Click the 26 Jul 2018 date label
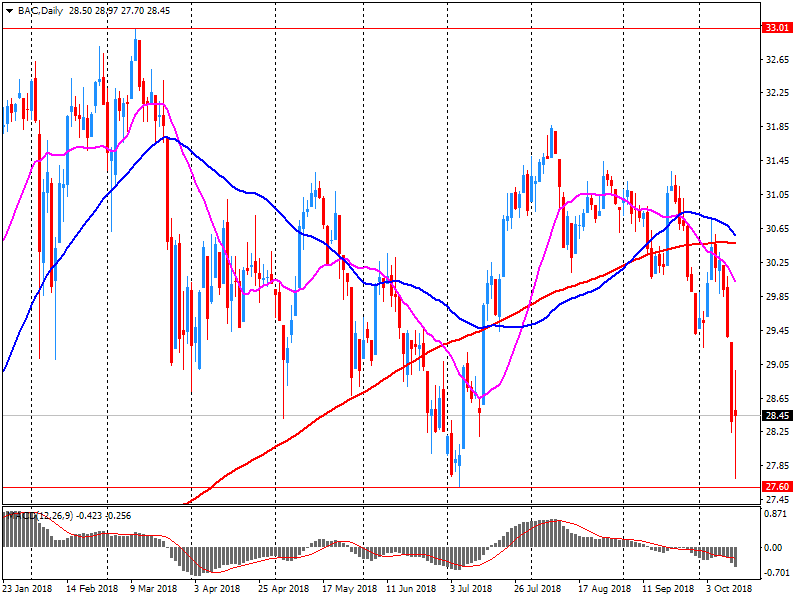800x600 pixels. [x=538, y=589]
